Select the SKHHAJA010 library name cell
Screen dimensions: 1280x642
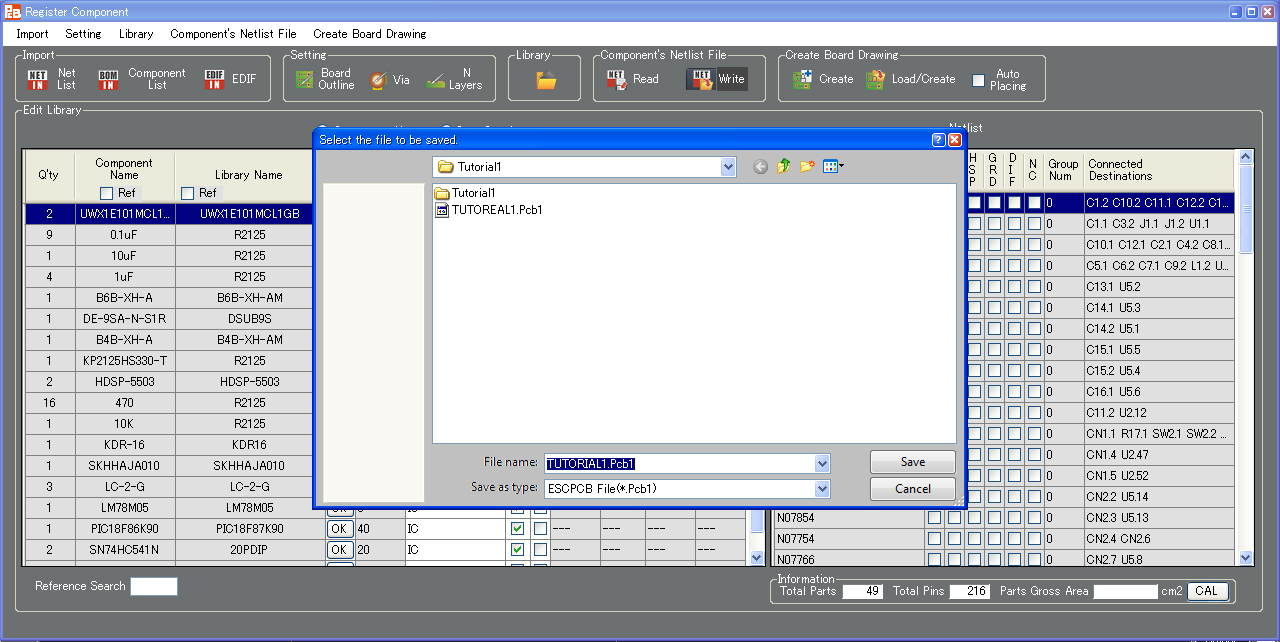tap(250, 466)
